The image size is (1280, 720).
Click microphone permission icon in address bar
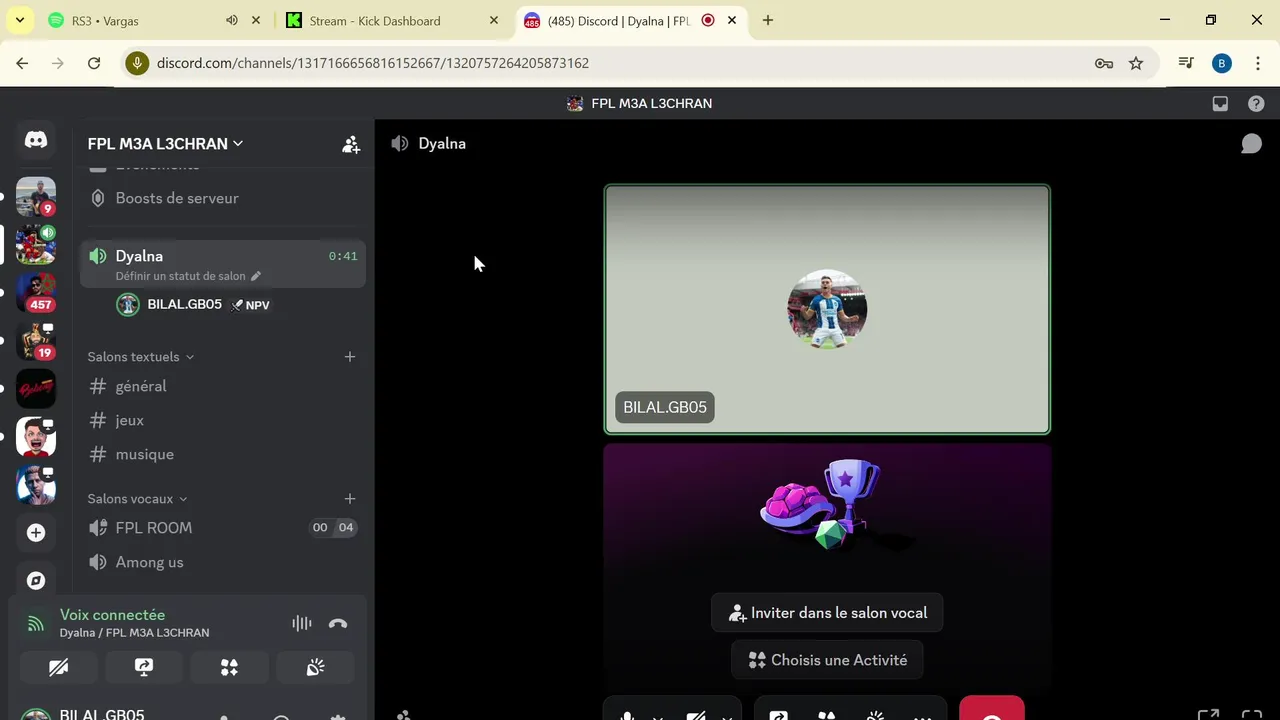(x=138, y=63)
